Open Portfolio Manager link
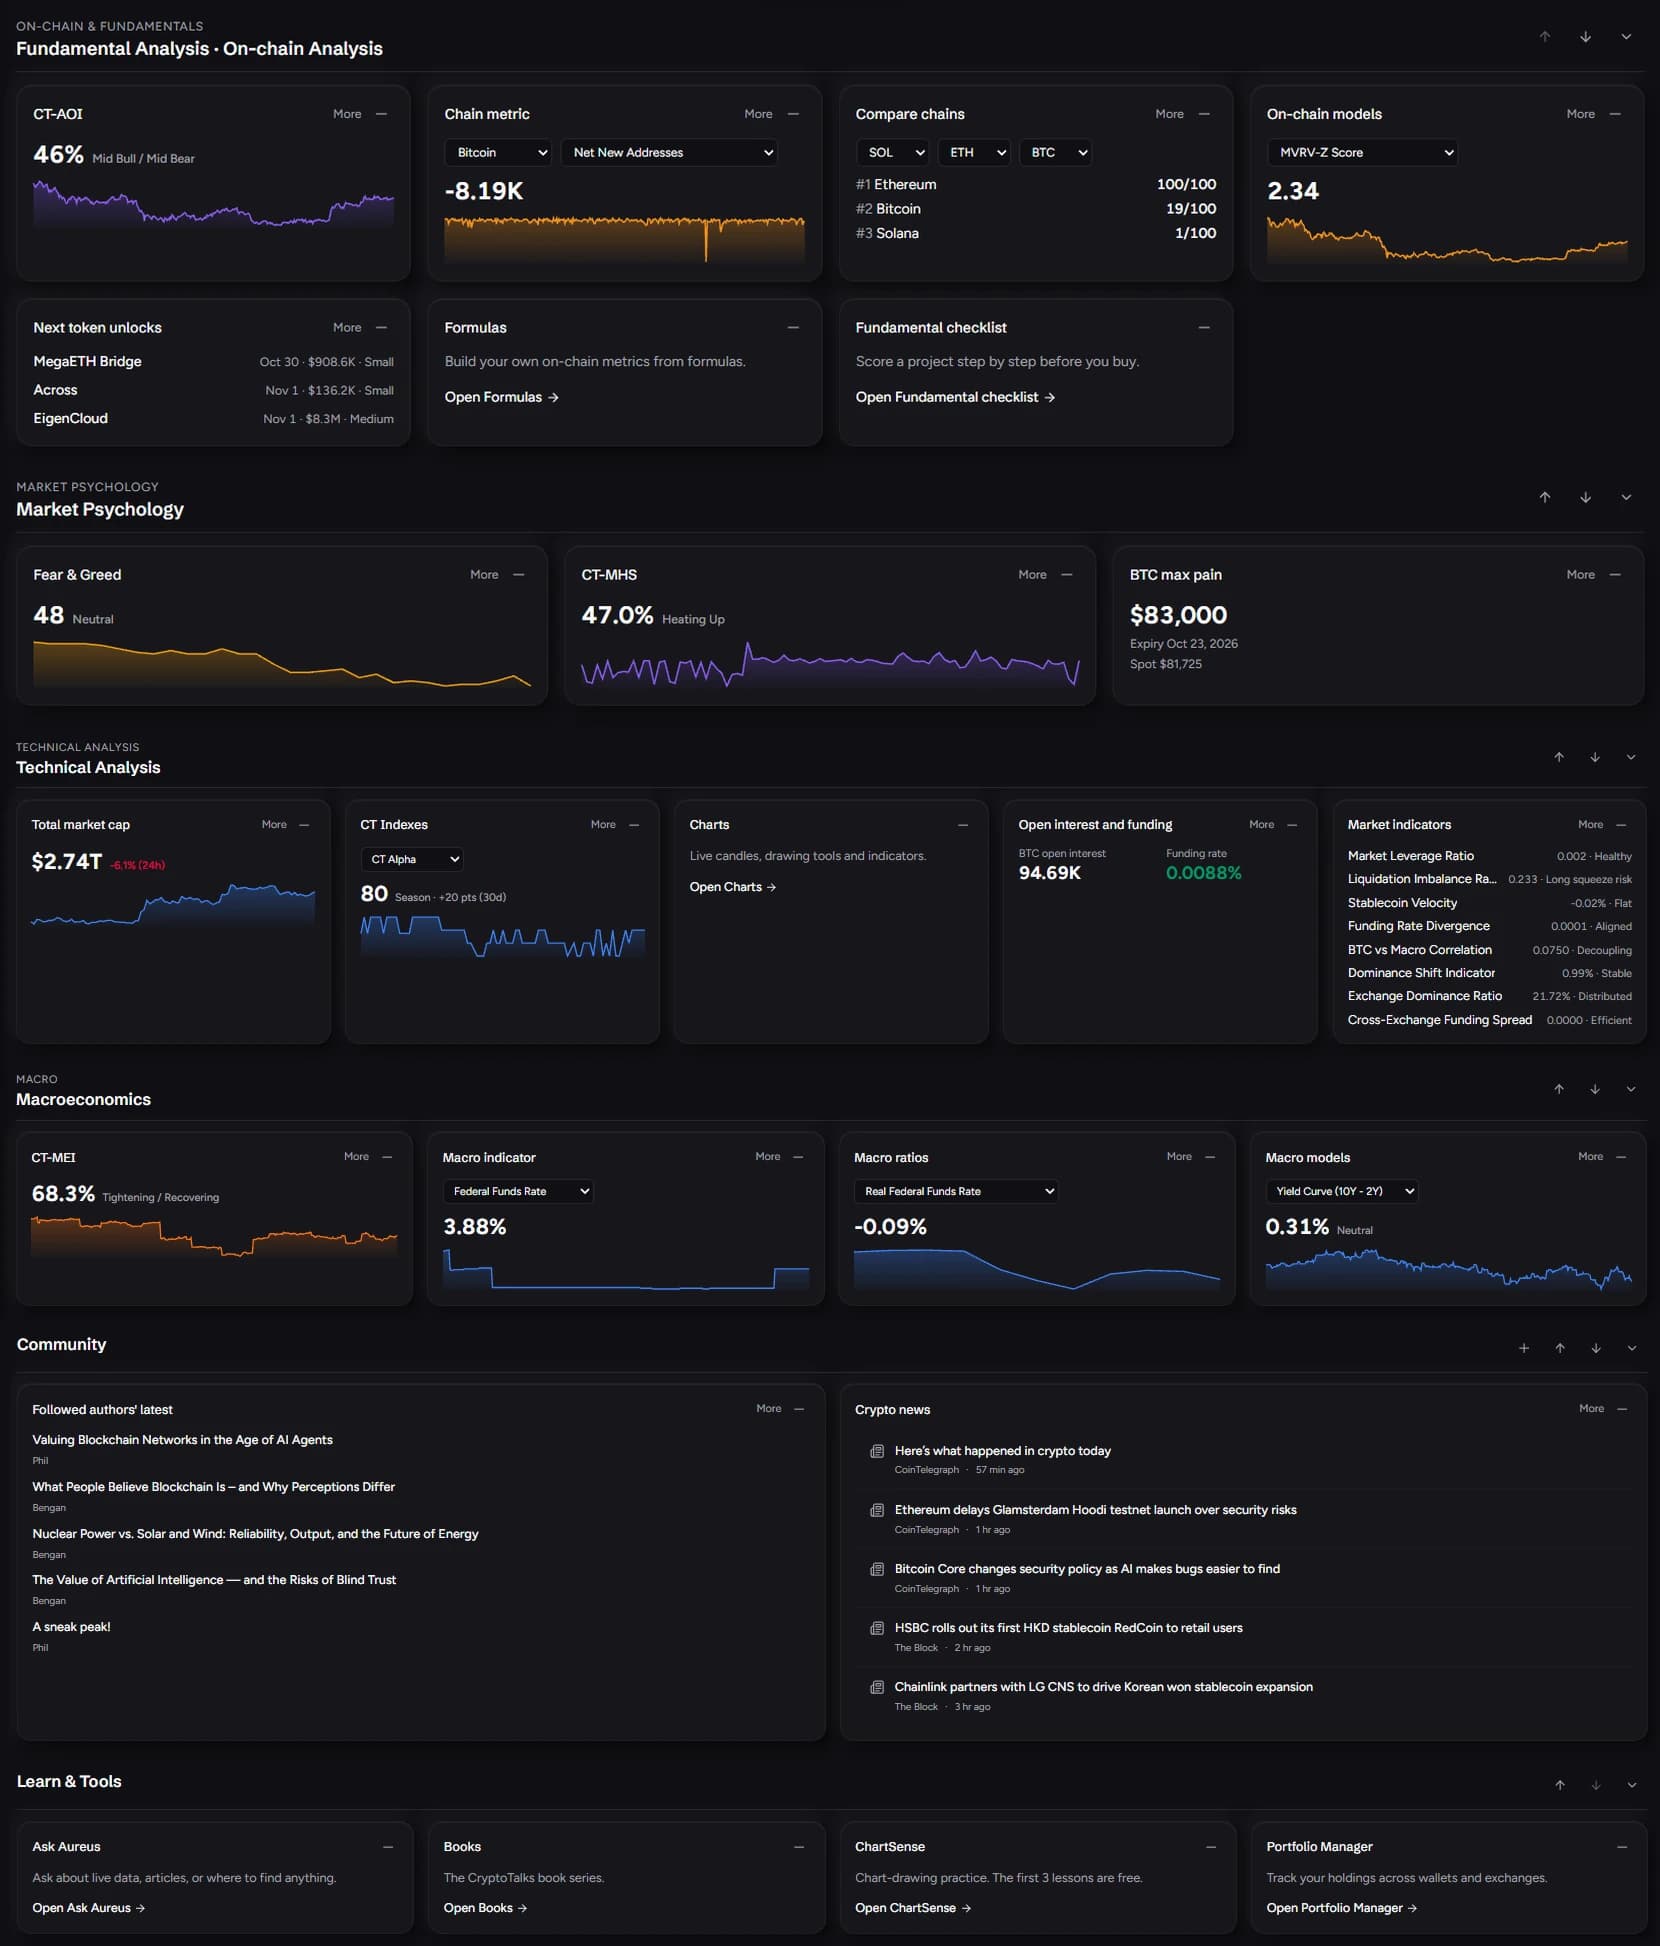 click(x=1341, y=1908)
